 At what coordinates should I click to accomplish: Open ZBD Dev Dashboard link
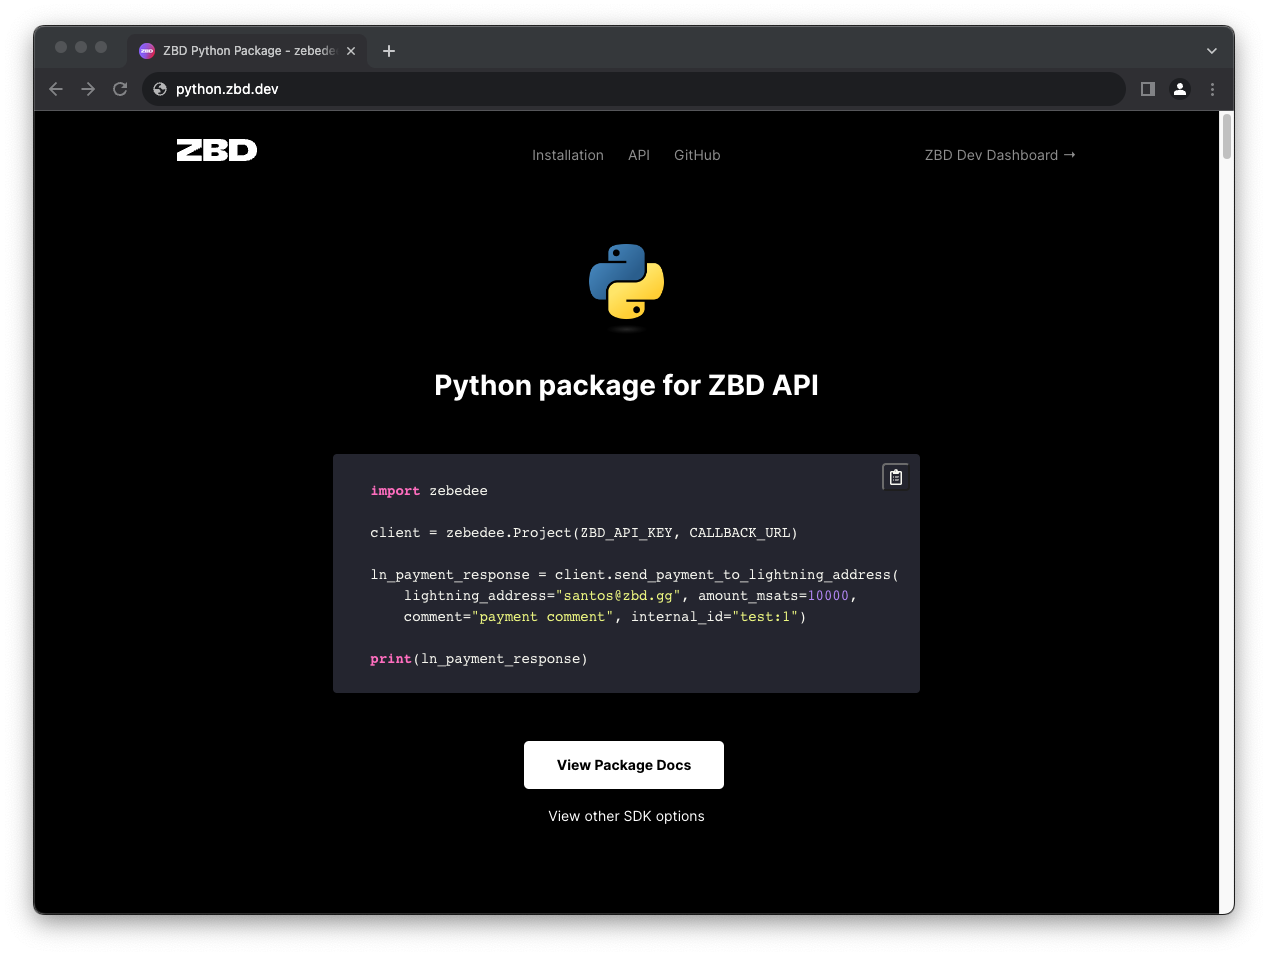pos(1000,155)
